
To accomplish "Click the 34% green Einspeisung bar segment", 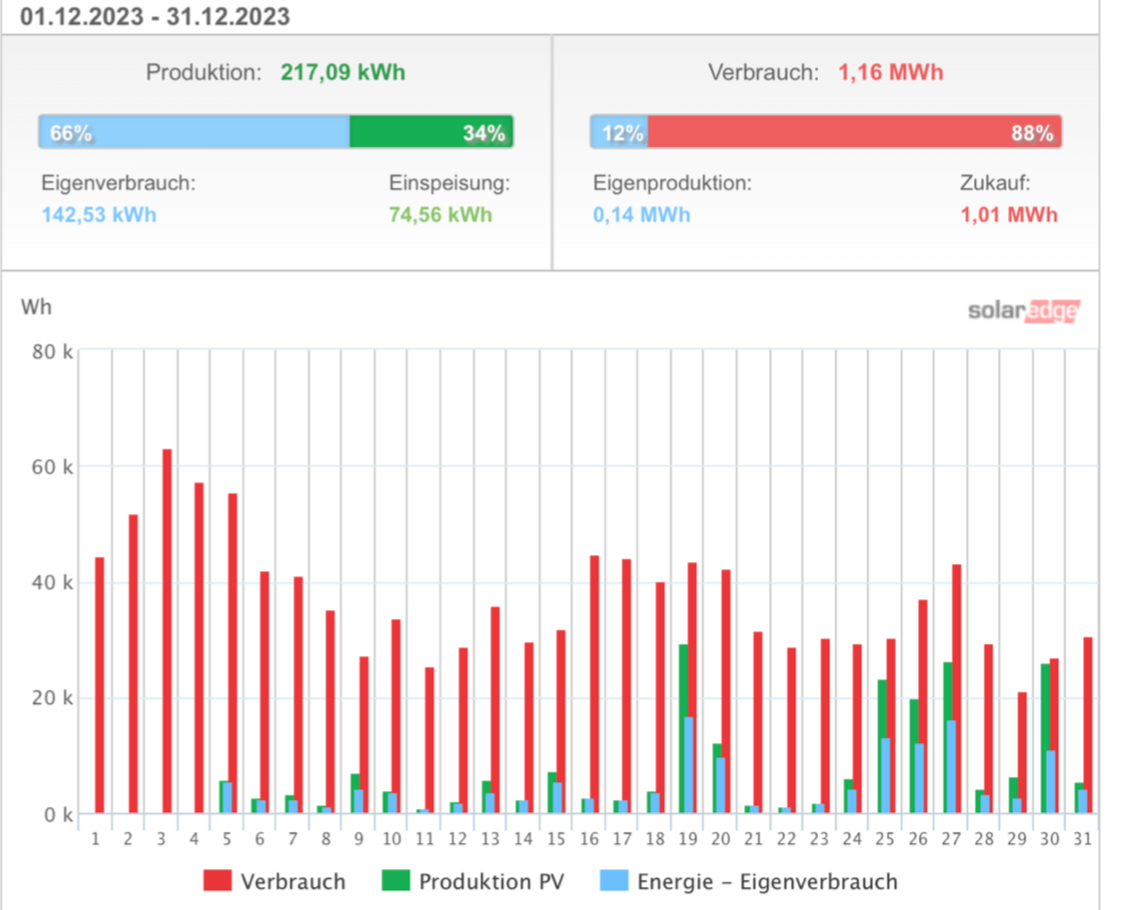I will click(431, 132).
